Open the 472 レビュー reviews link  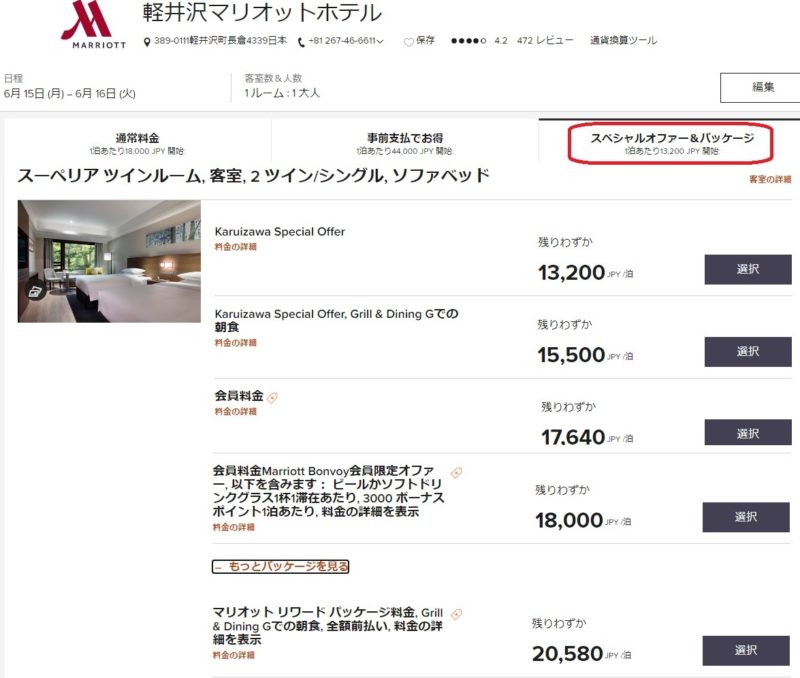click(545, 40)
